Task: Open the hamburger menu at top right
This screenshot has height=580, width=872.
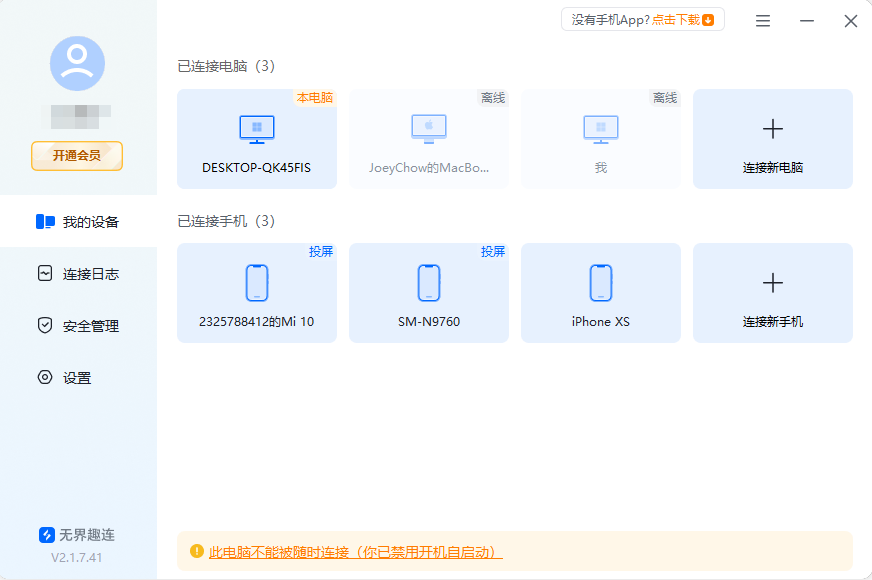Action: click(763, 20)
